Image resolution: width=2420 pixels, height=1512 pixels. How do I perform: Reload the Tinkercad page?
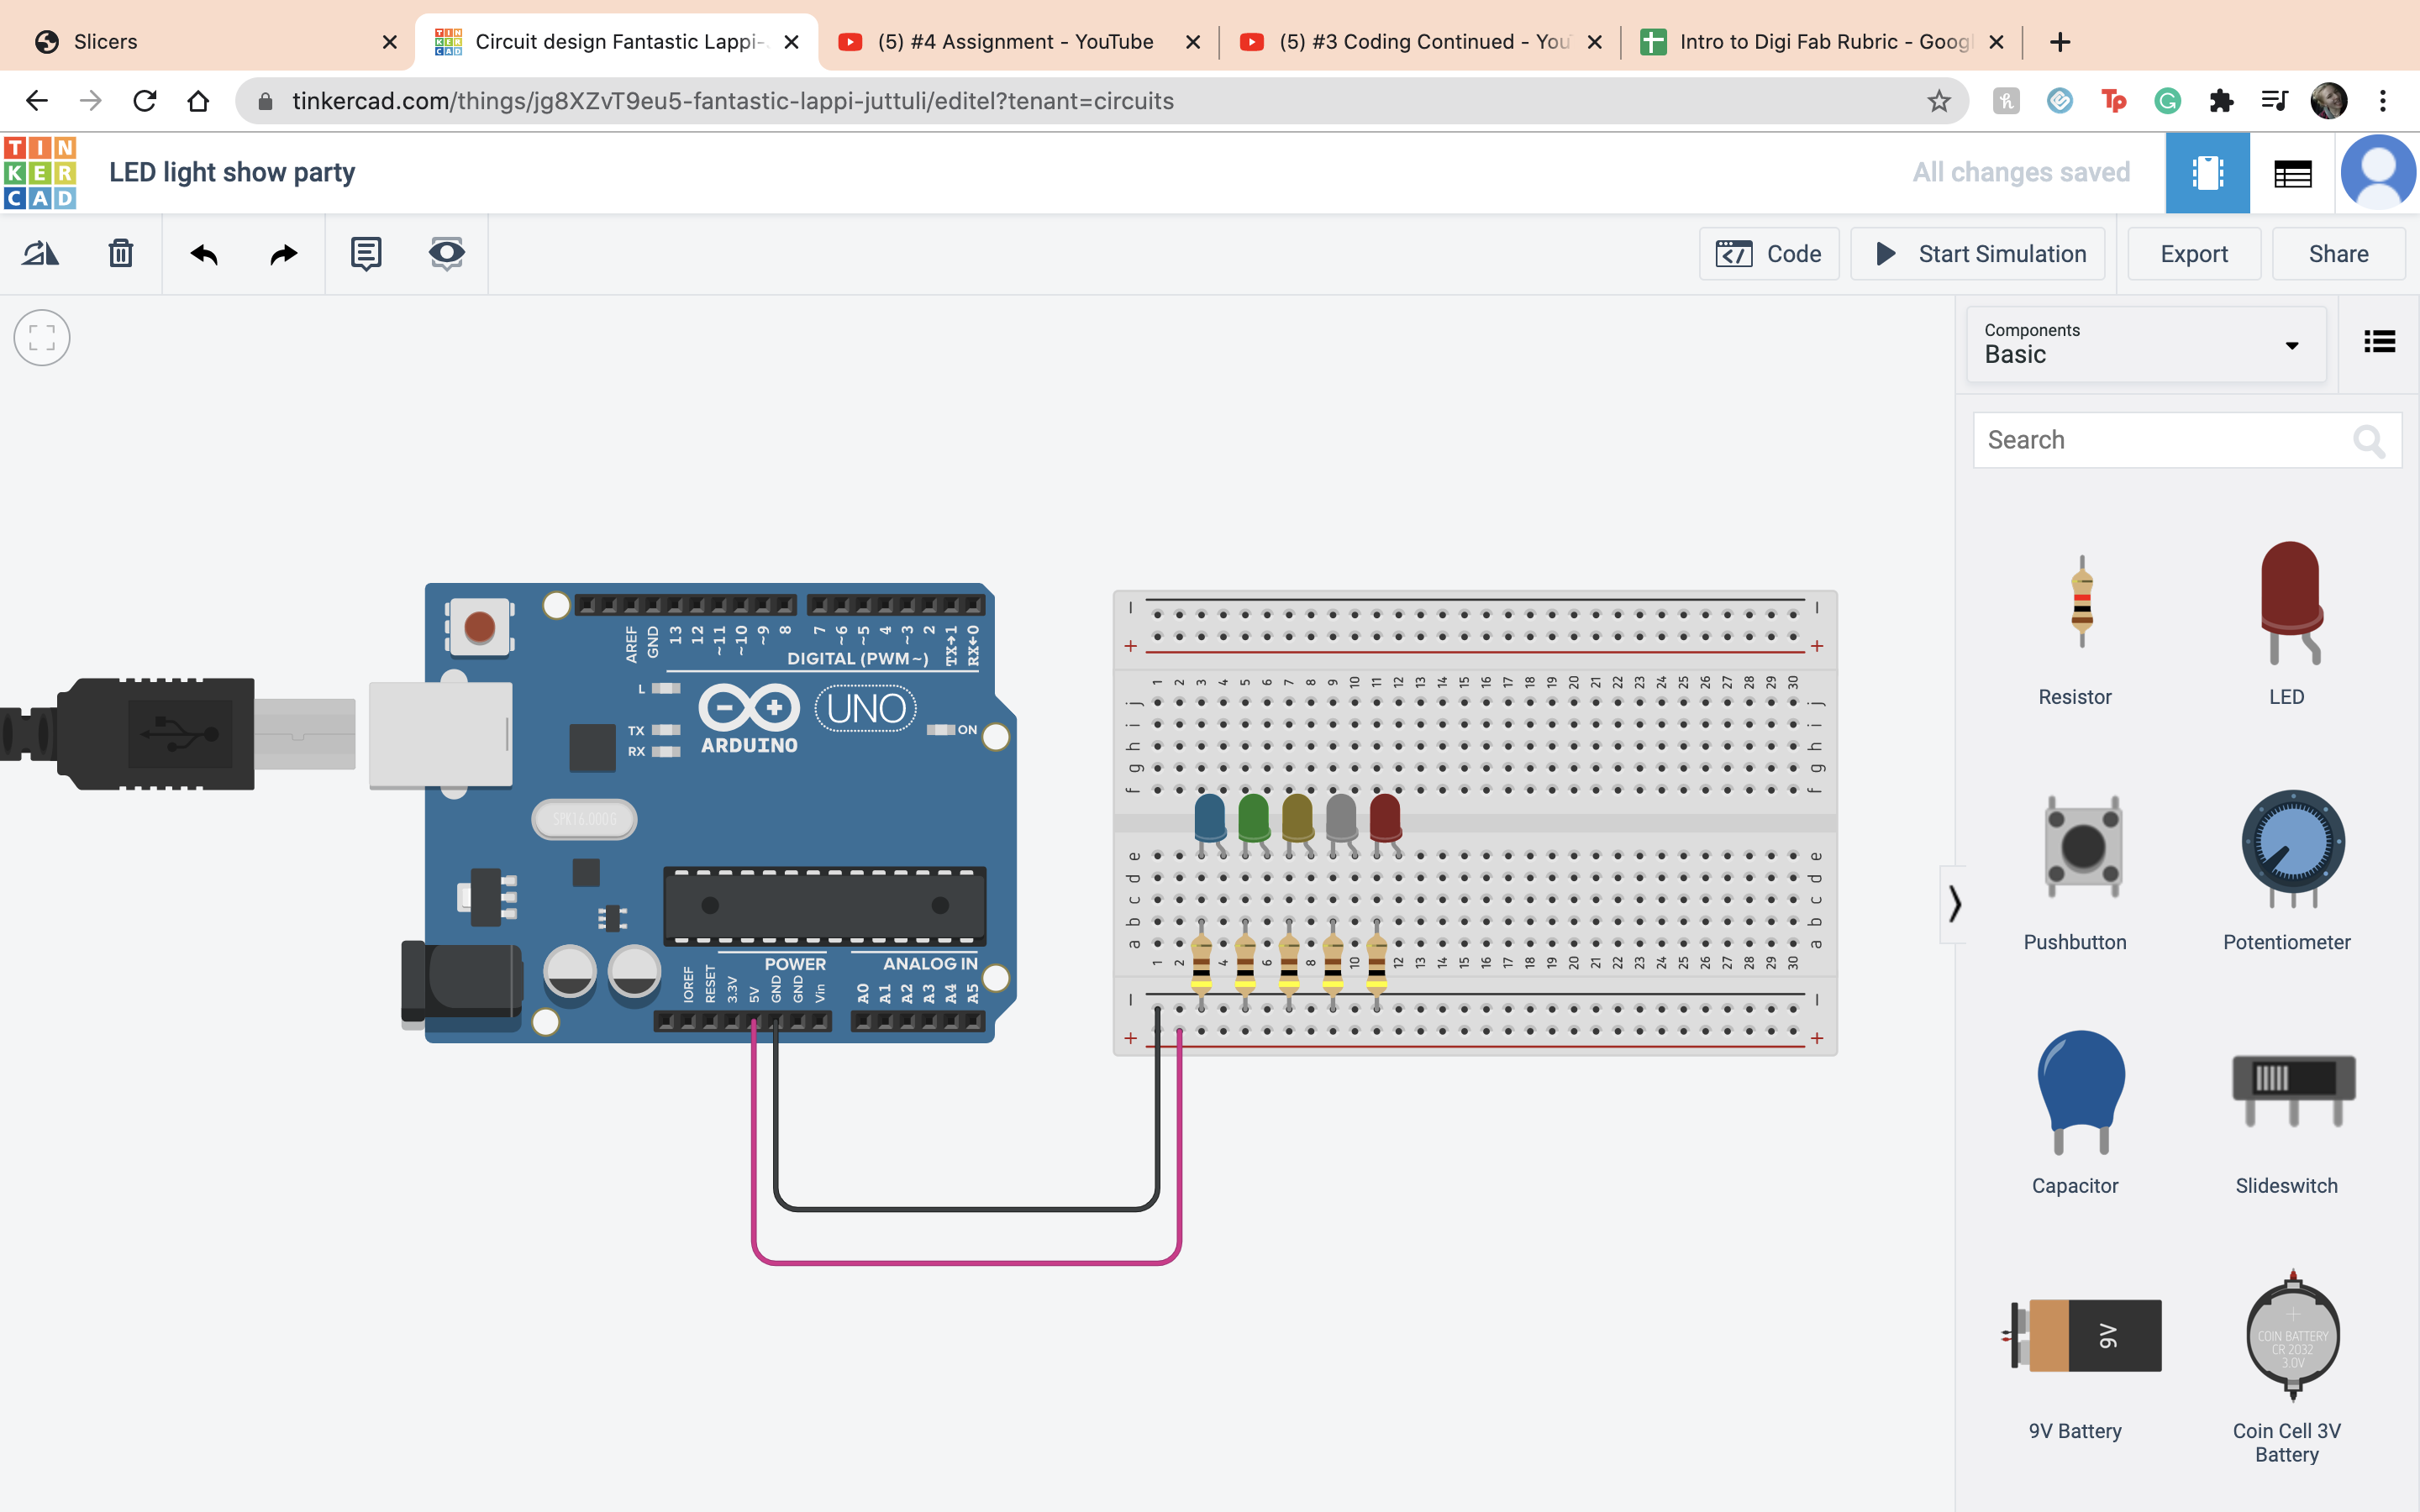[x=145, y=101]
